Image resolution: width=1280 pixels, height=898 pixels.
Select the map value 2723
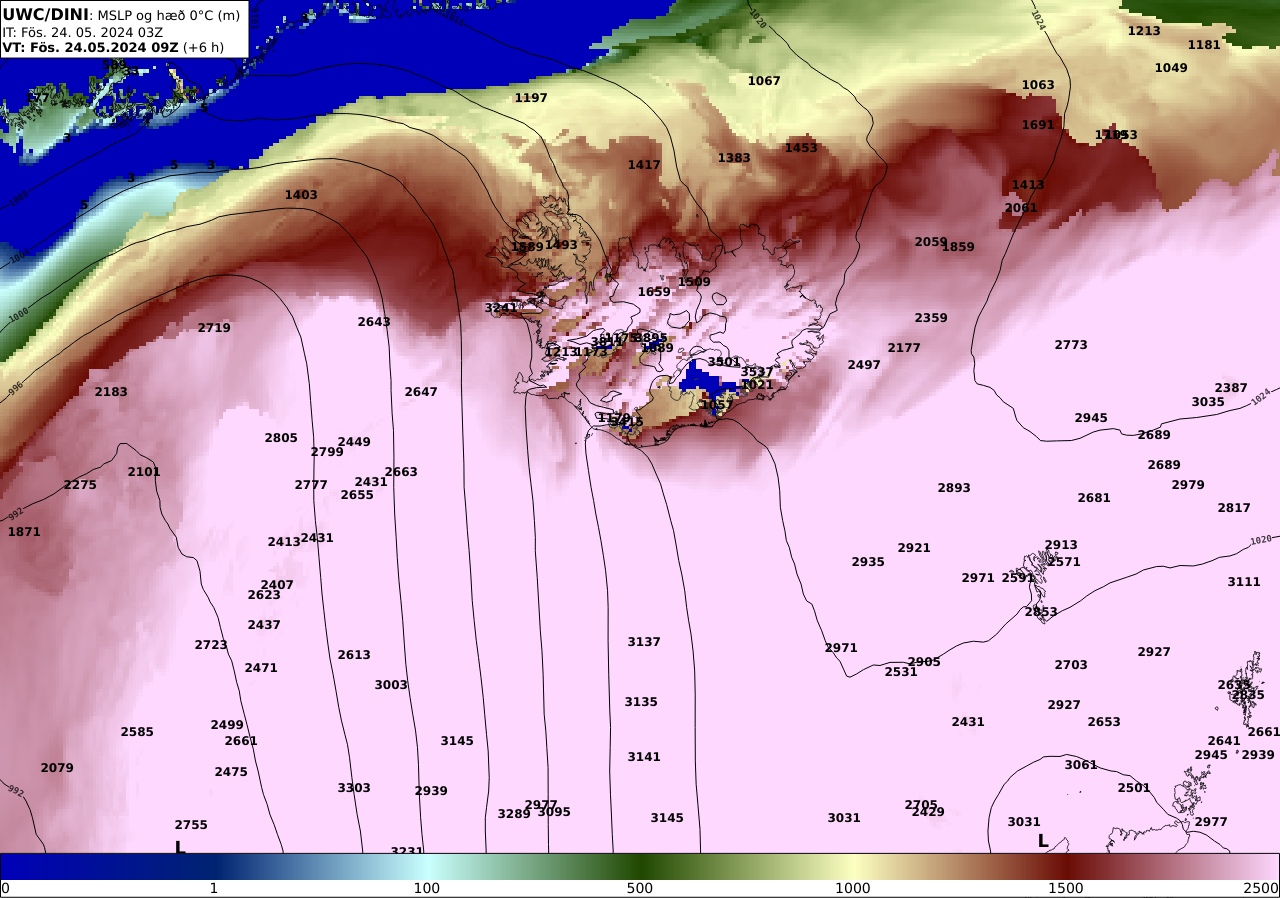tap(211, 645)
